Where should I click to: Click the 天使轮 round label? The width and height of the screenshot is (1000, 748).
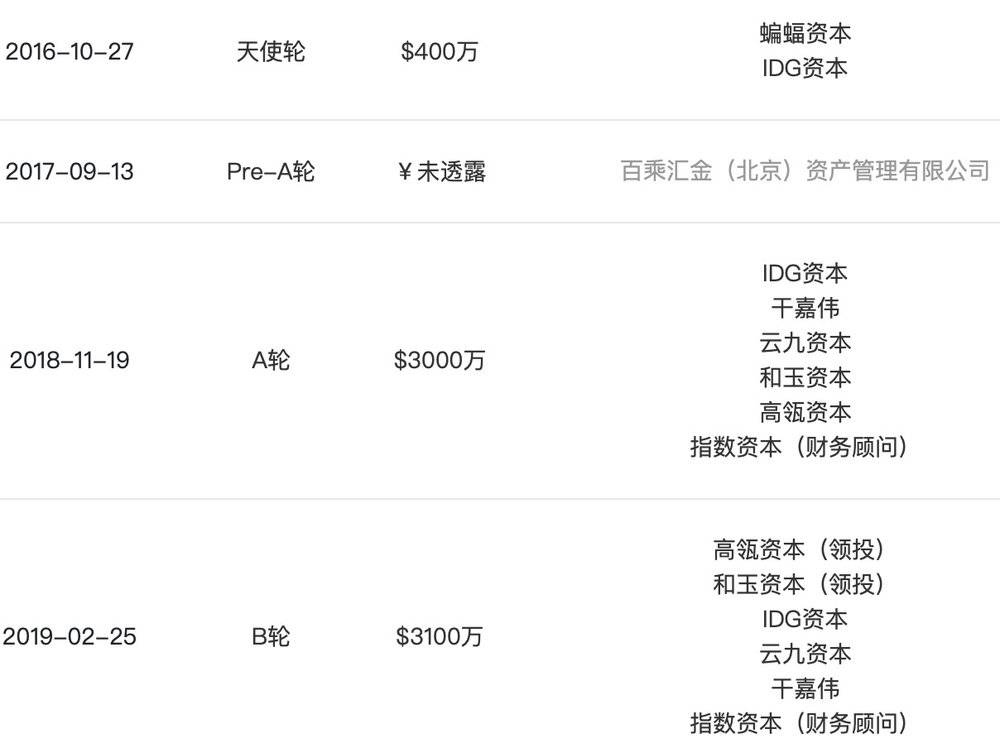271,52
